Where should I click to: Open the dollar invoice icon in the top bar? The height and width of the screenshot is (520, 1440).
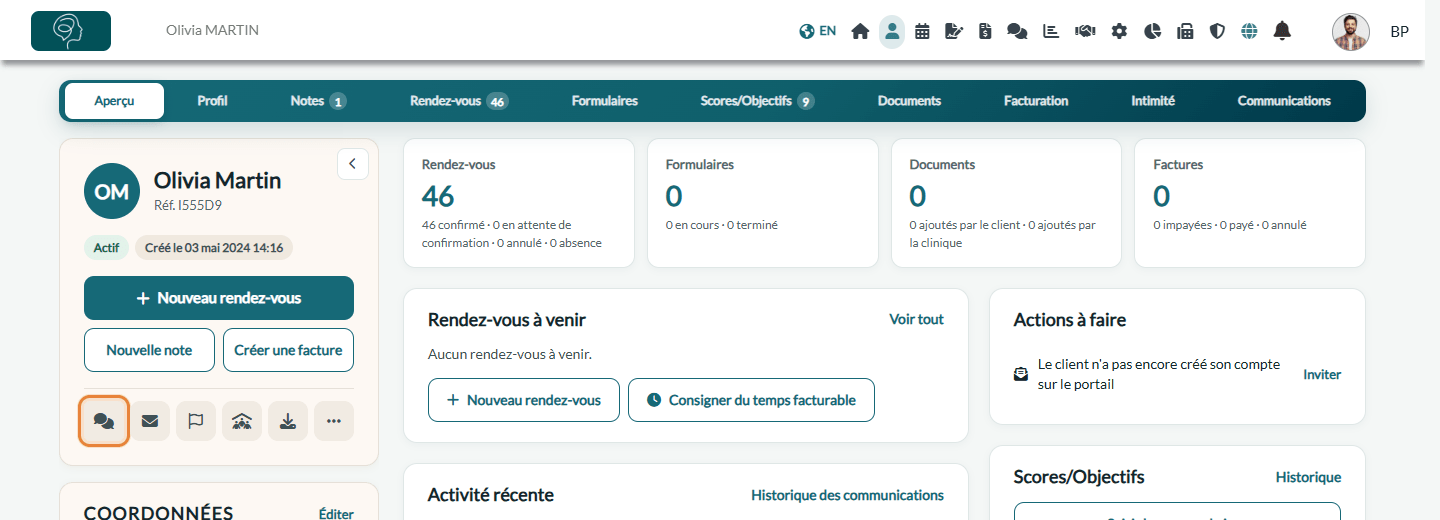(985, 31)
